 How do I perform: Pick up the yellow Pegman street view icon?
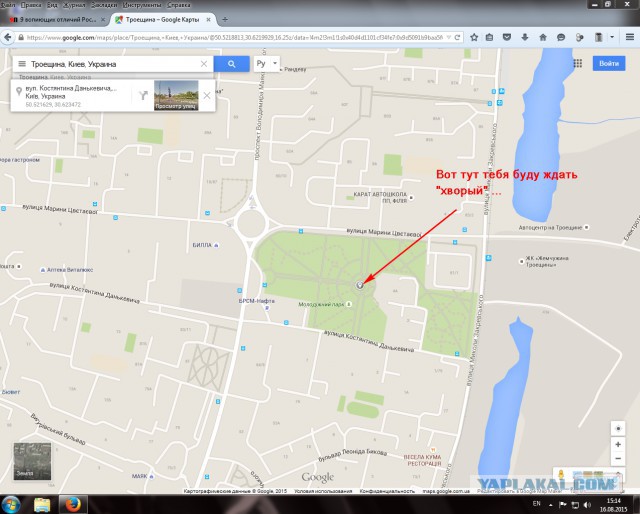561,475
